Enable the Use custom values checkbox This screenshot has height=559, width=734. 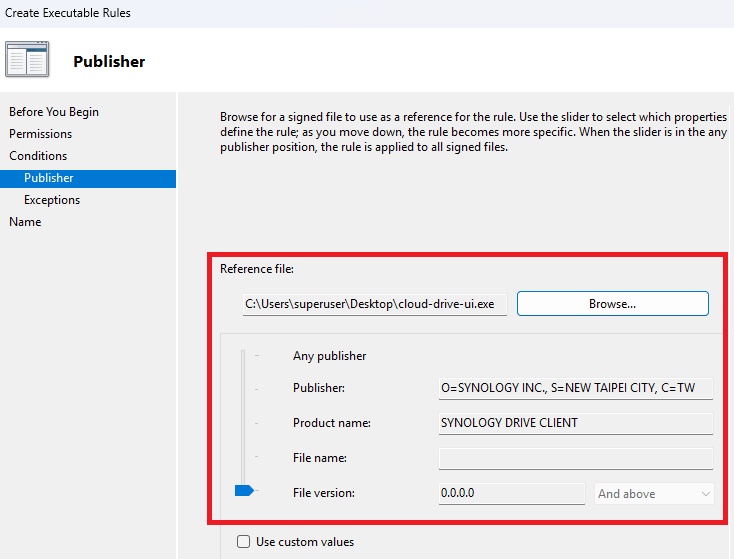pyautogui.click(x=243, y=542)
